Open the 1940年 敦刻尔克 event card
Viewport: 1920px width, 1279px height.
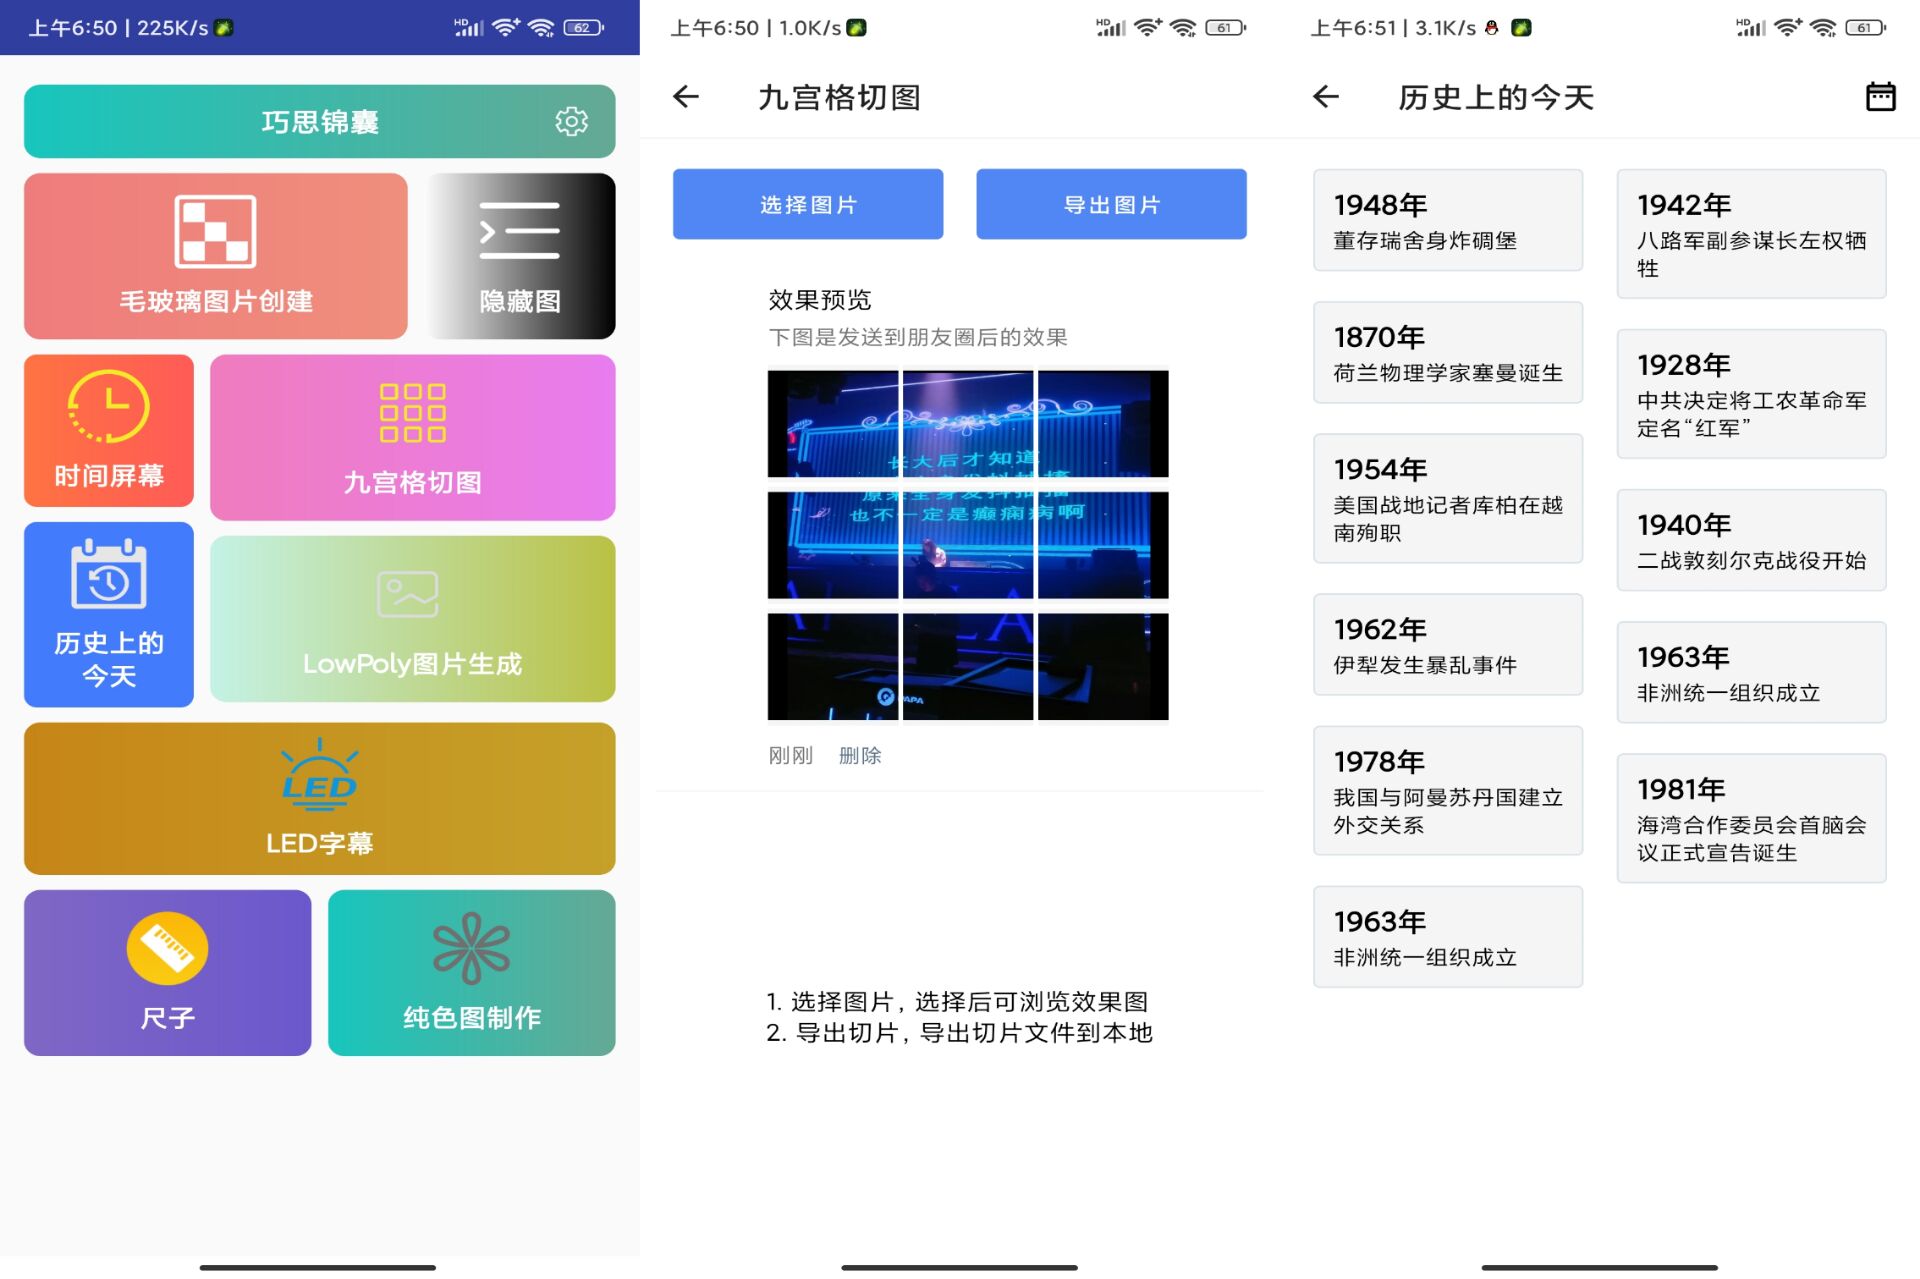(1751, 540)
